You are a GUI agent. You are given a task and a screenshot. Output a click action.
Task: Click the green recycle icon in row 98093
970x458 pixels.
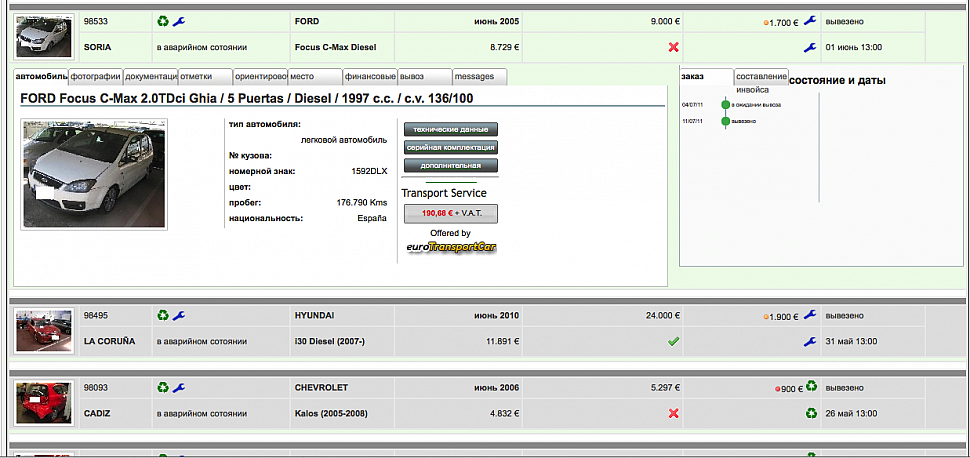tap(163, 387)
